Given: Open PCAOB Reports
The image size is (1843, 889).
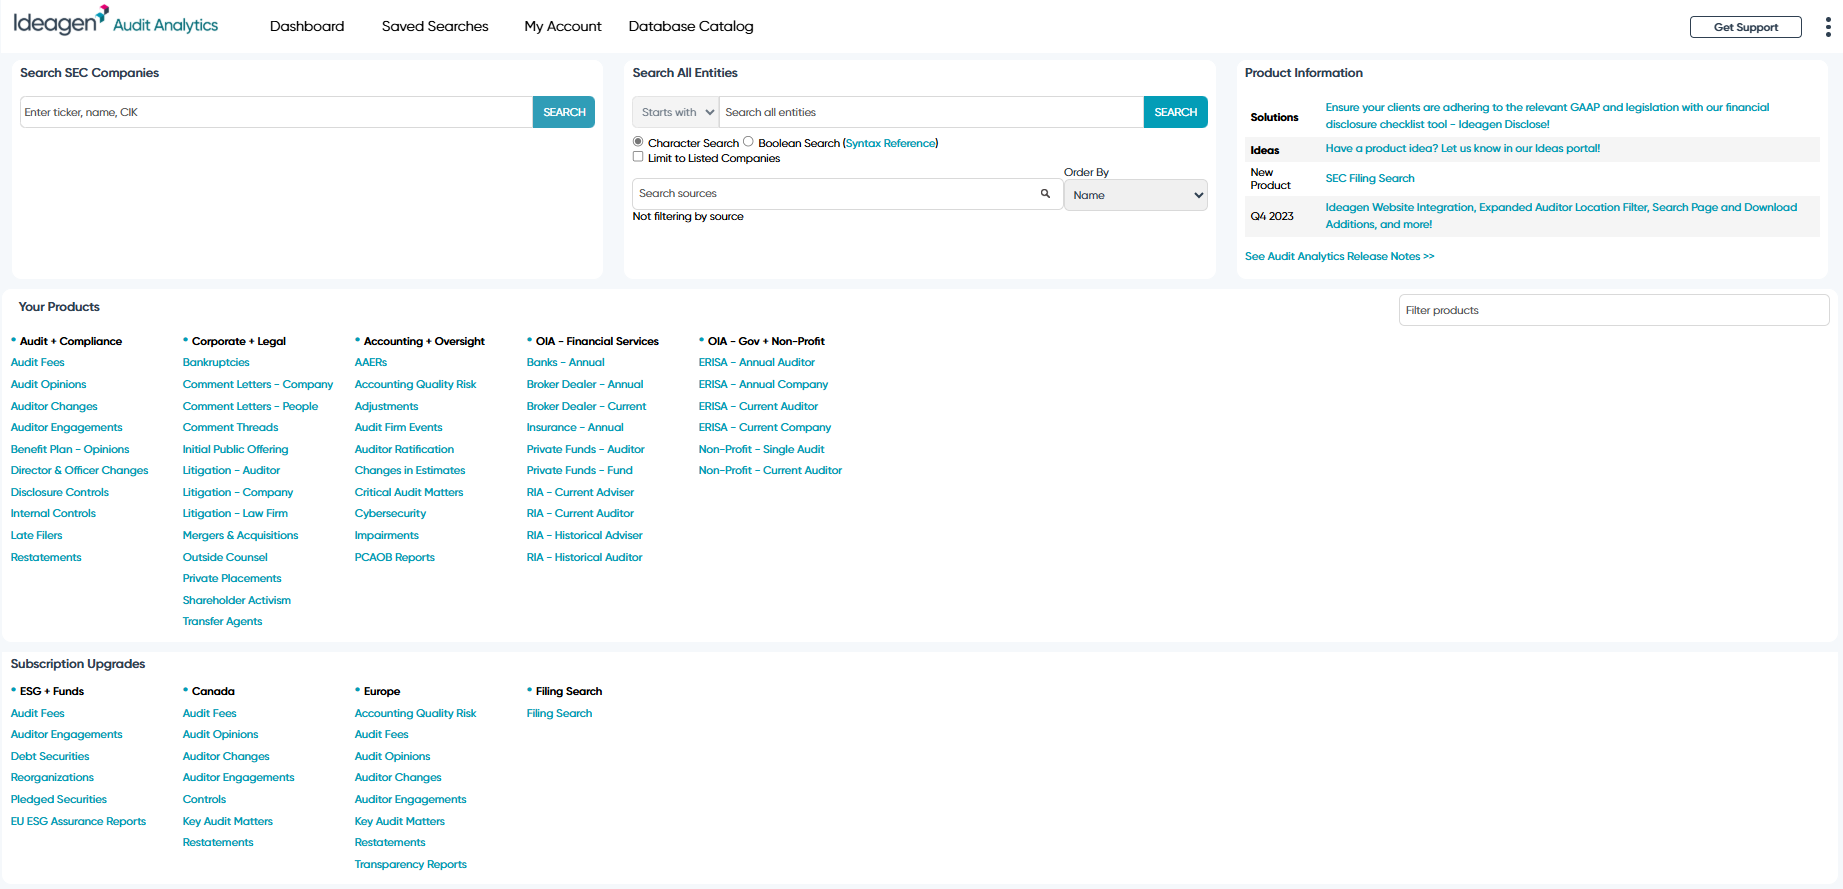Looking at the screenshot, I should [395, 557].
